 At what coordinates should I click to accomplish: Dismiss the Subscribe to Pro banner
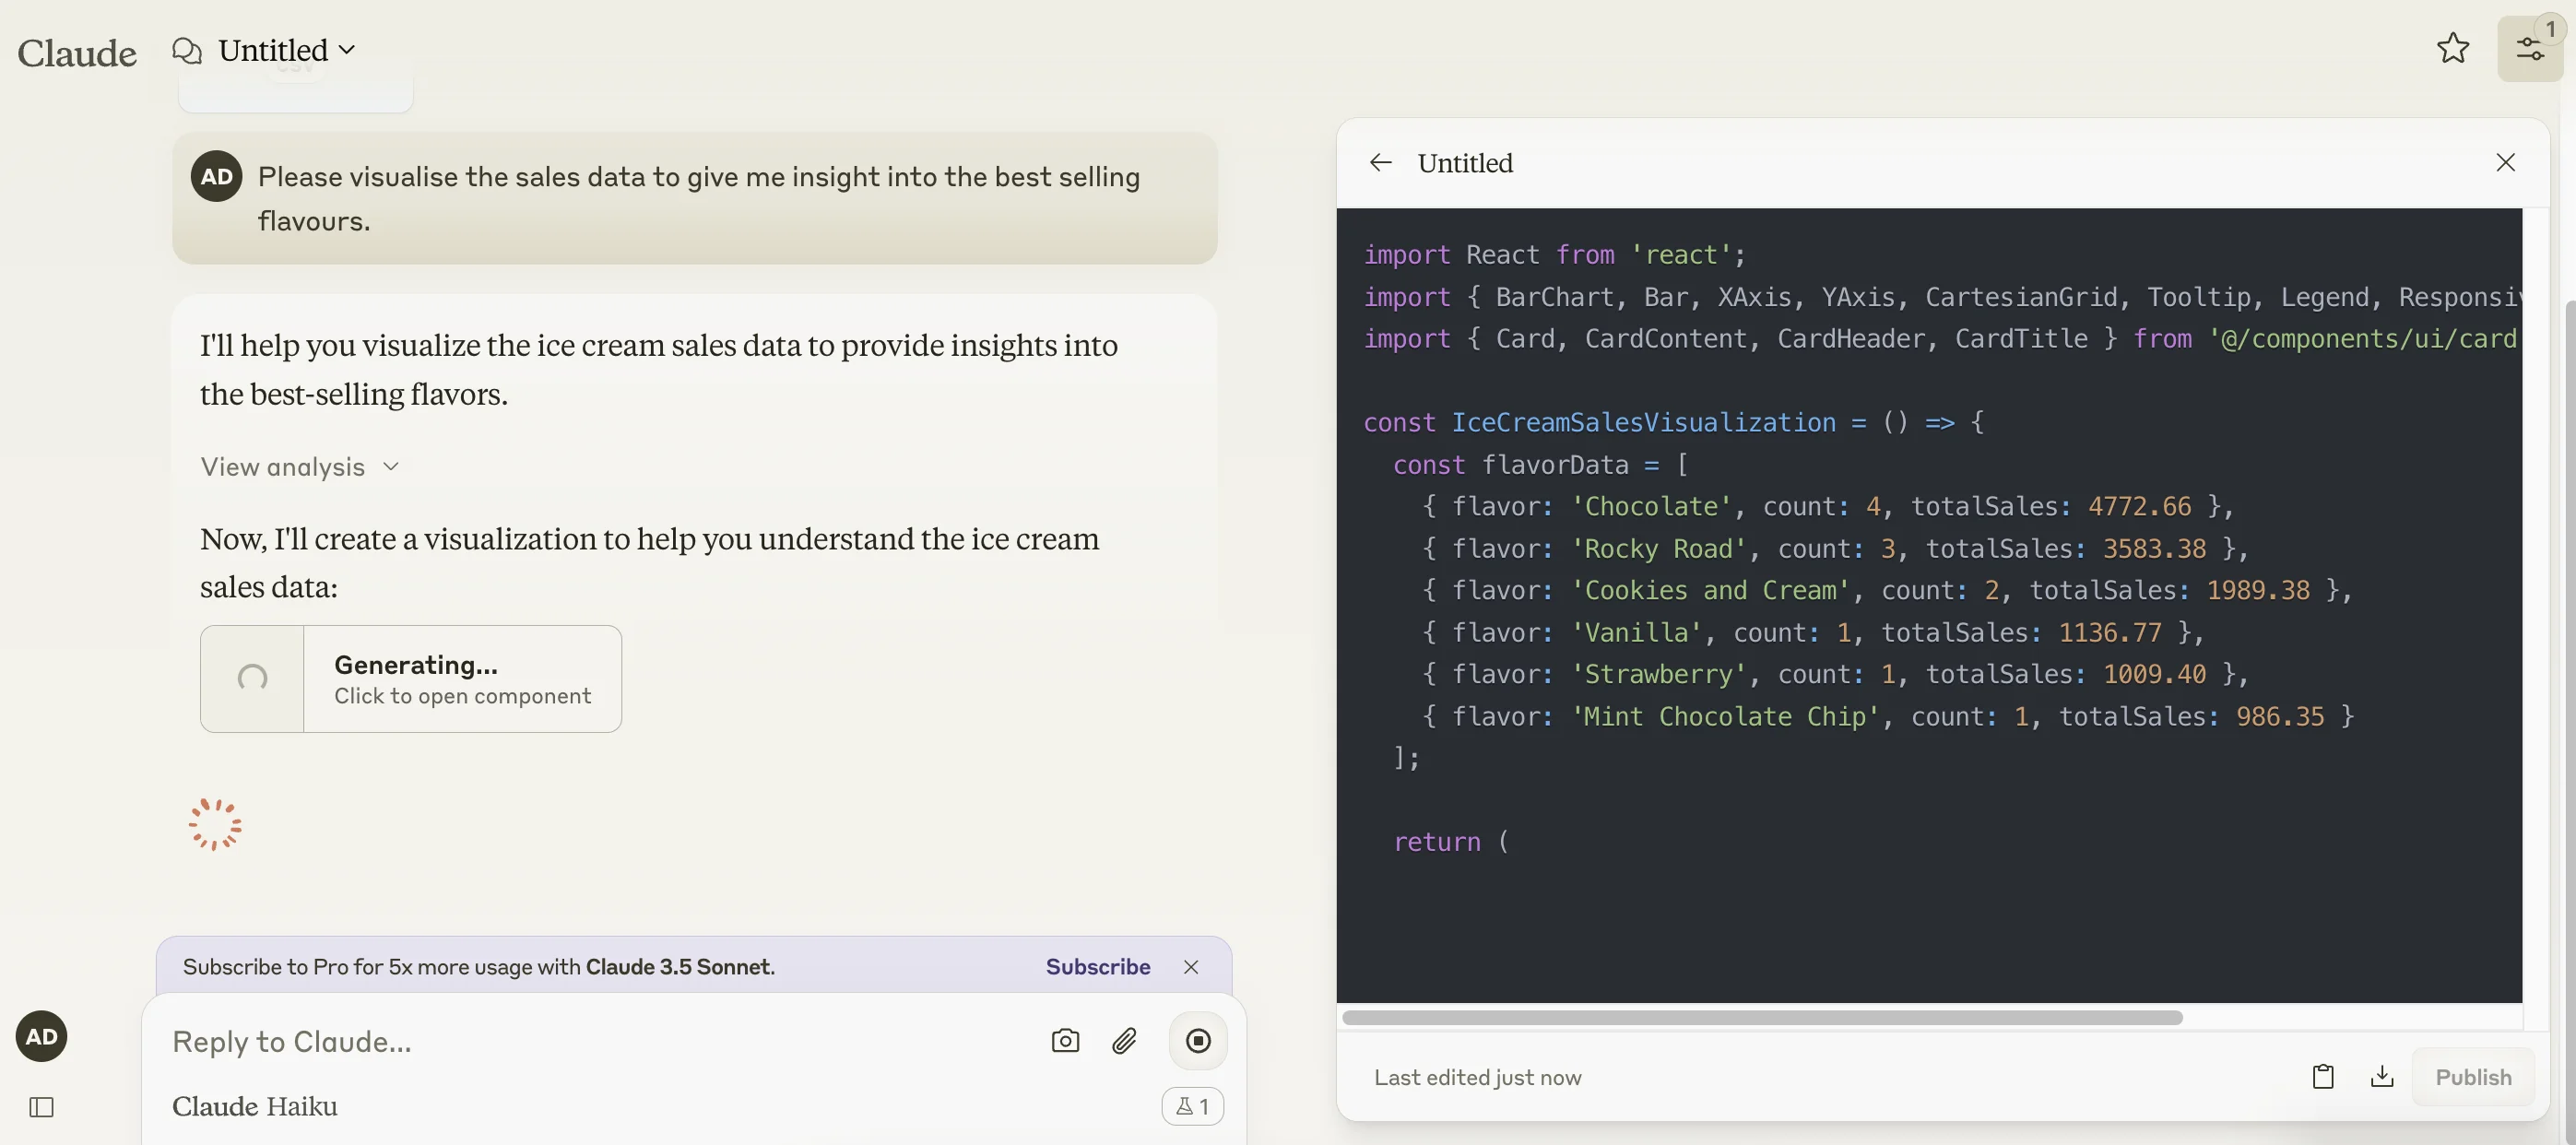(x=1190, y=966)
